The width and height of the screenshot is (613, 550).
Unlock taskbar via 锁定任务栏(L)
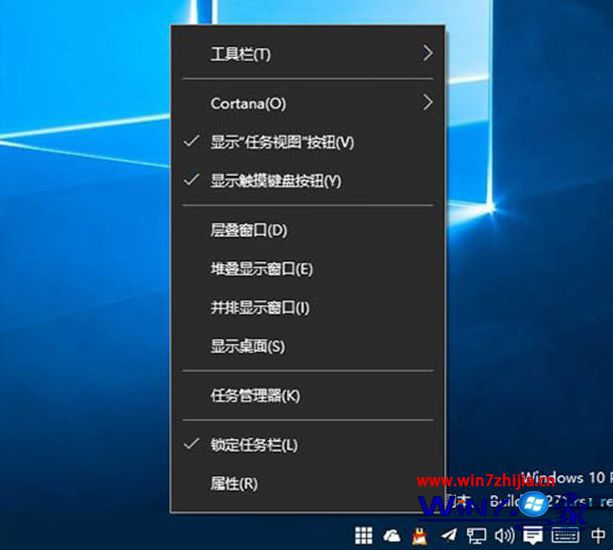[254, 444]
